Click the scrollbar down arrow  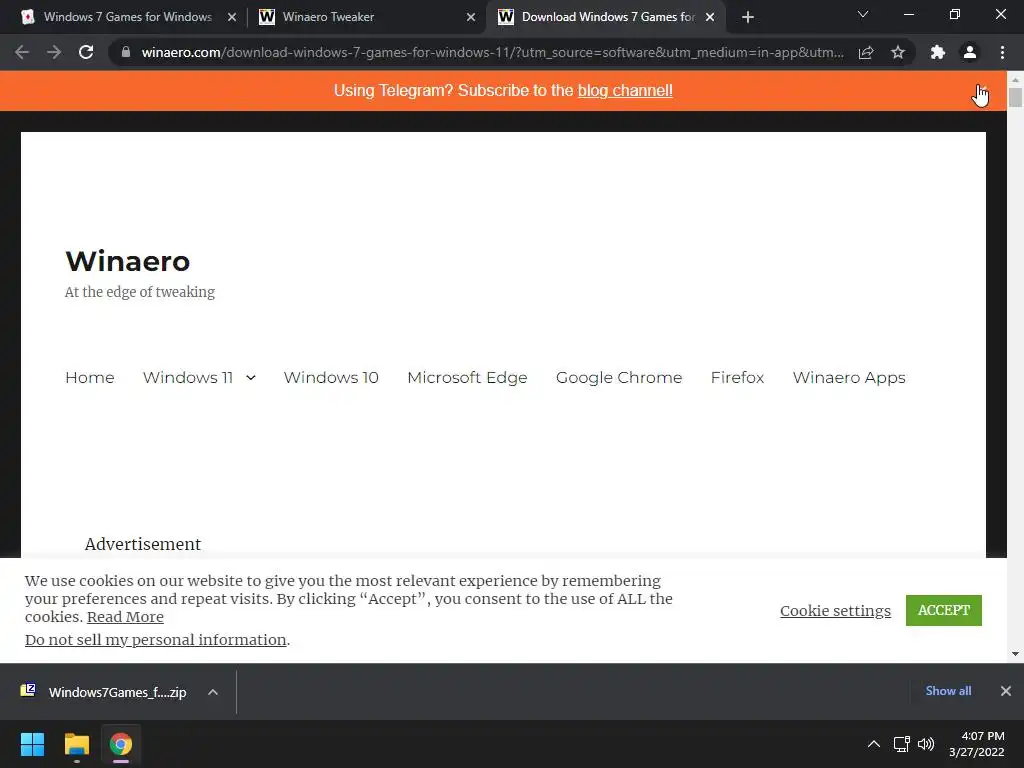(1015, 654)
